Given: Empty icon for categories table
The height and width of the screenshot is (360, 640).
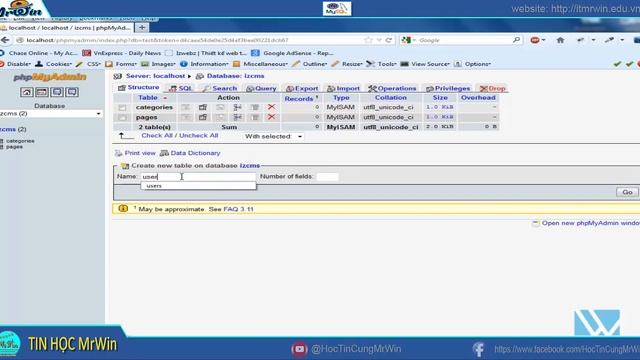Looking at the screenshot, I should (255, 107).
